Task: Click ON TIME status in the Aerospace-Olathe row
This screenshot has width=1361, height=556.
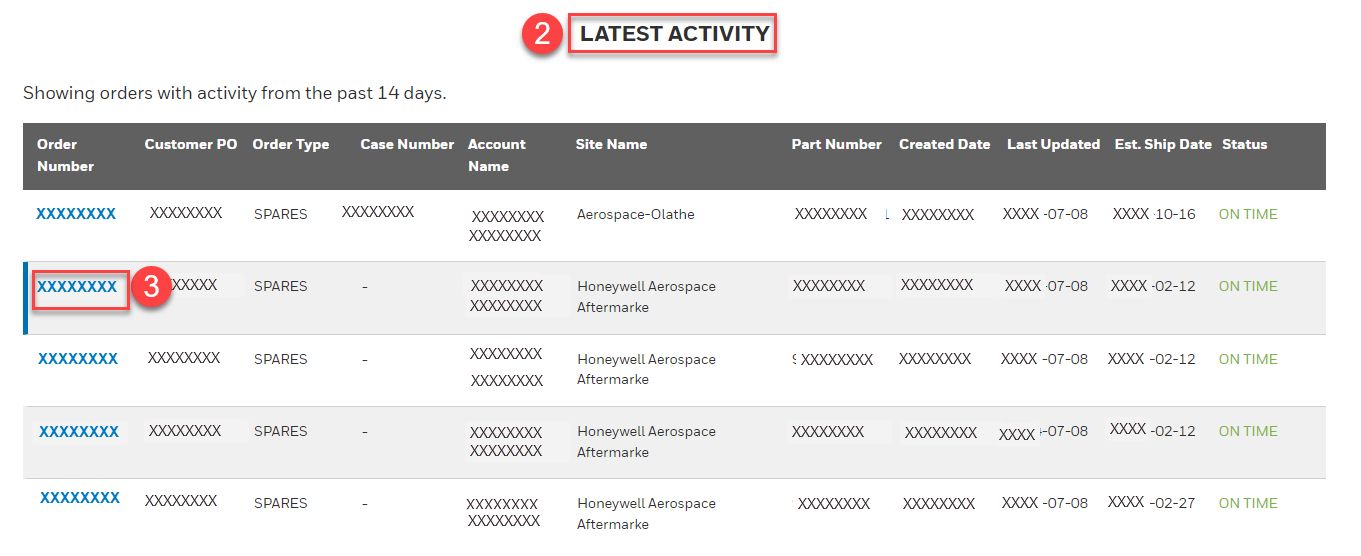Action: pos(1248,214)
